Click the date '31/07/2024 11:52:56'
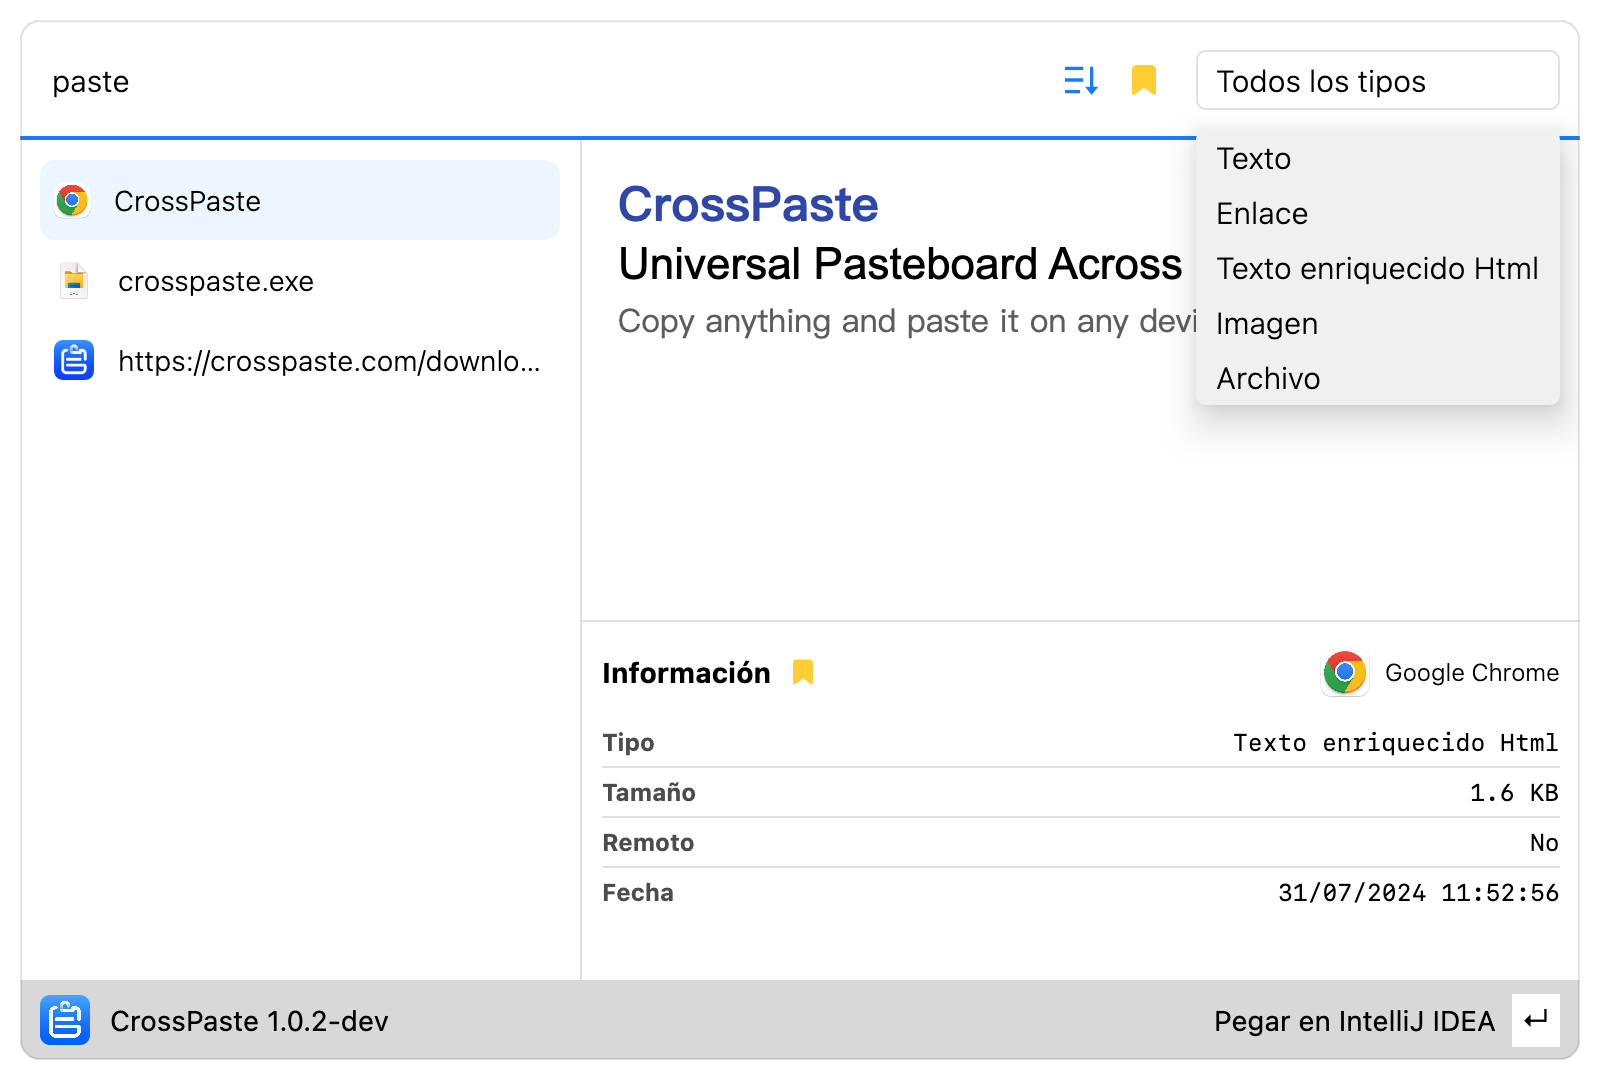The width and height of the screenshot is (1600, 1080). (1418, 893)
